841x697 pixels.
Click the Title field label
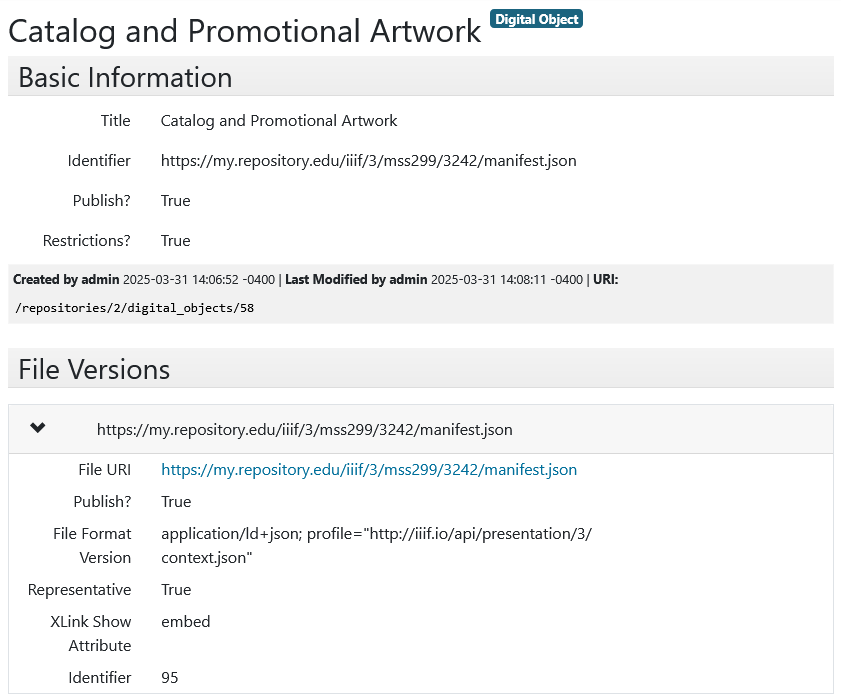tap(115, 120)
